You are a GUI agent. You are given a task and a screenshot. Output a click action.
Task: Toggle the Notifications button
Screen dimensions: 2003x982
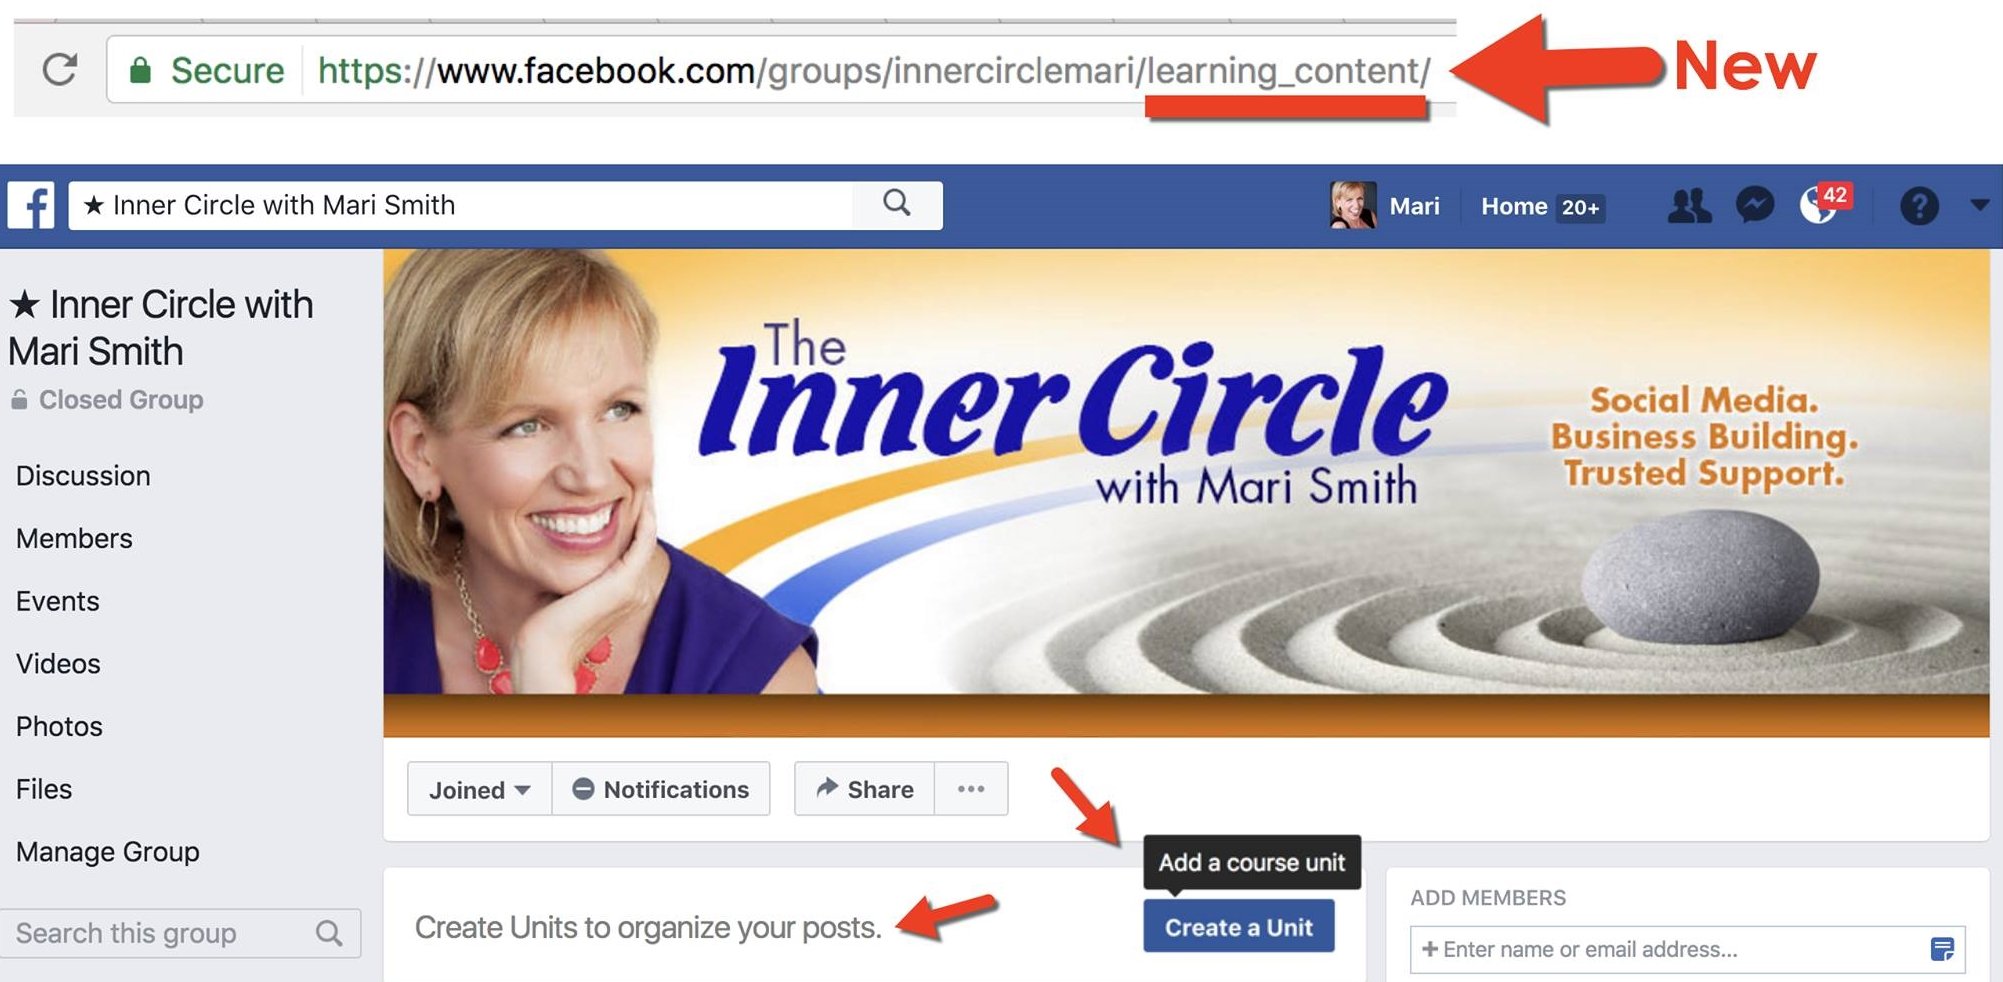tap(661, 789)
